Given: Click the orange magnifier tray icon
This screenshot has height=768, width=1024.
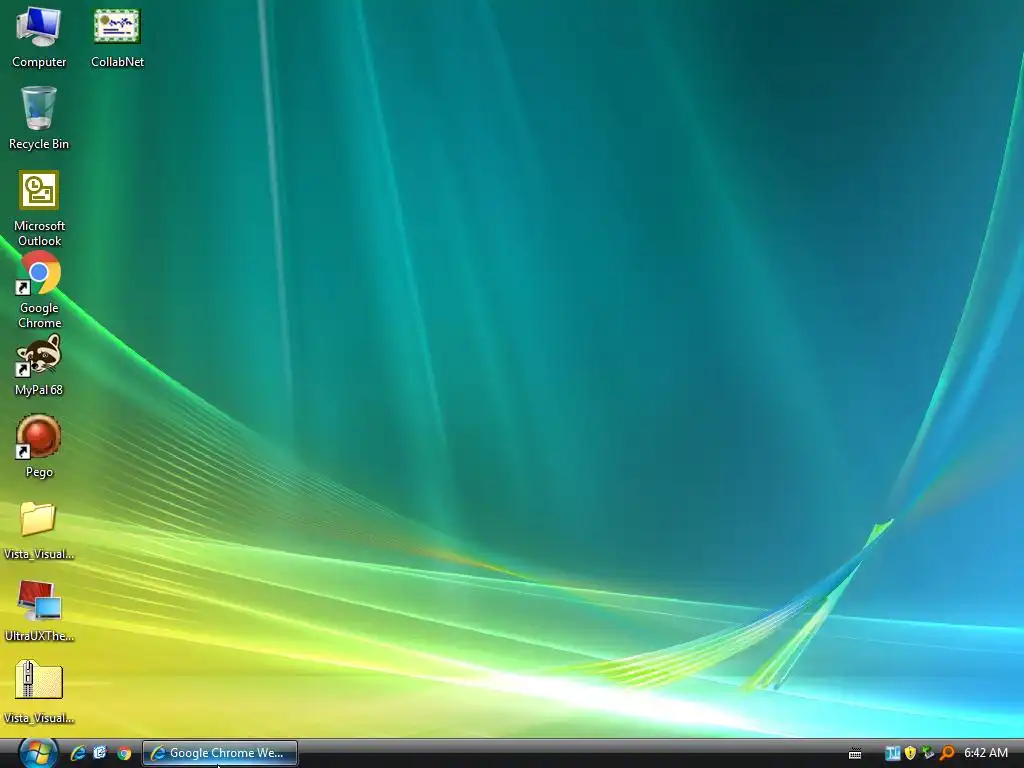Looking at the screenshot, I should [x=946, y=753].
